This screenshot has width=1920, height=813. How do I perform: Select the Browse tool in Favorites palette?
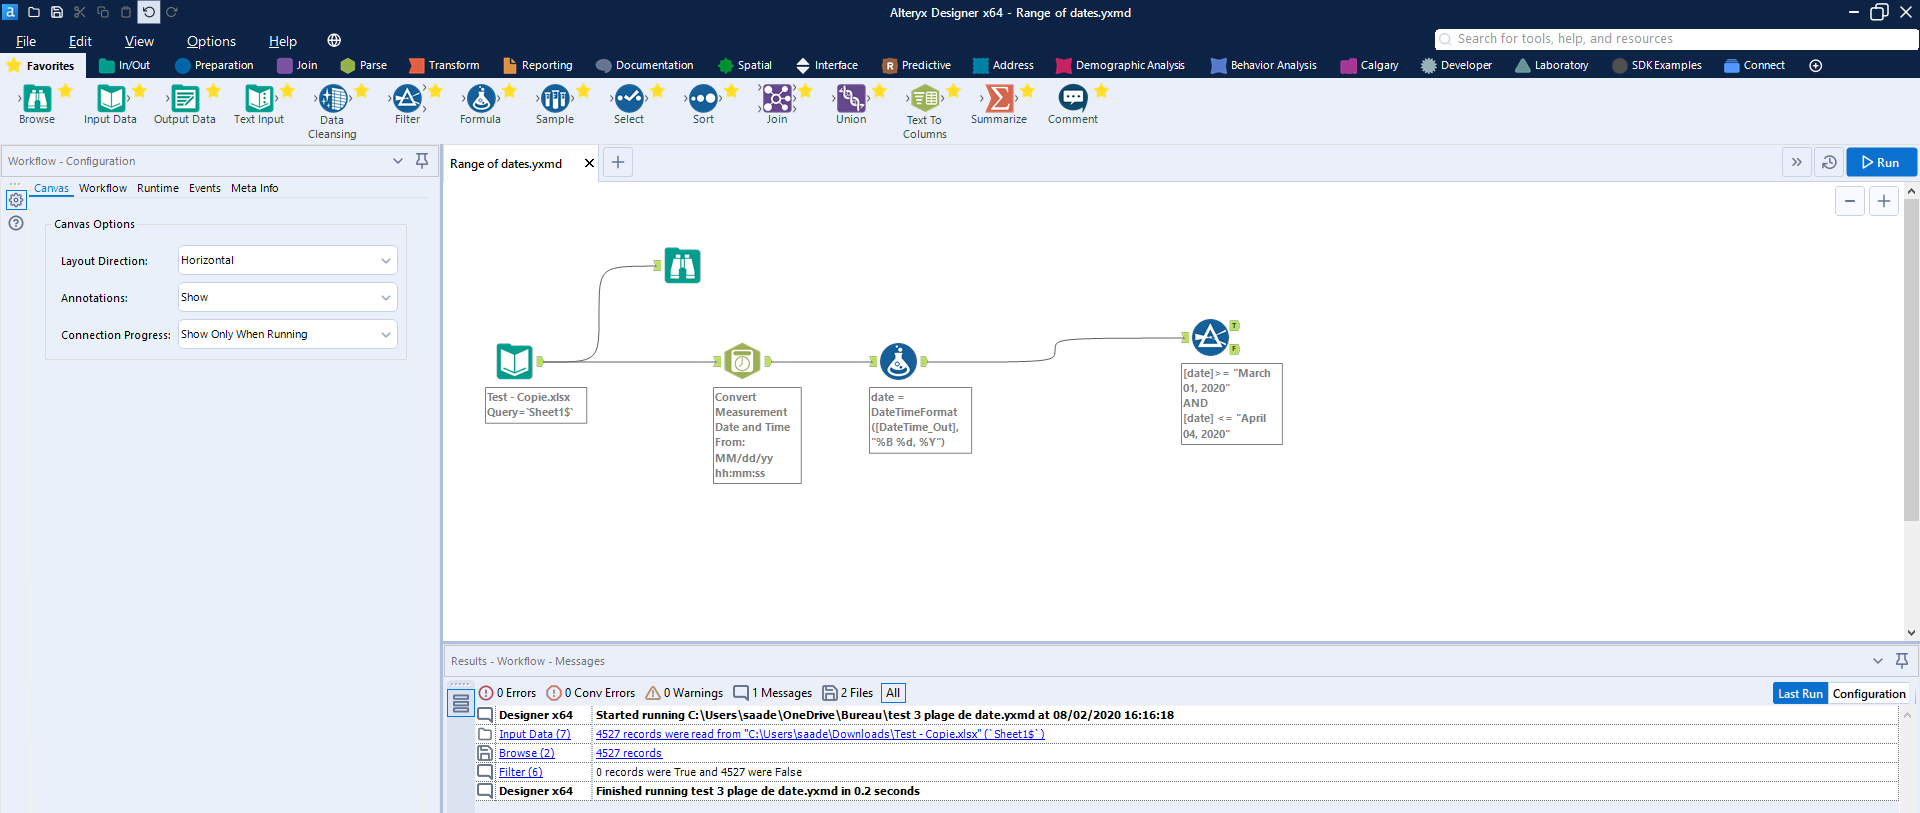coord(37,99)
